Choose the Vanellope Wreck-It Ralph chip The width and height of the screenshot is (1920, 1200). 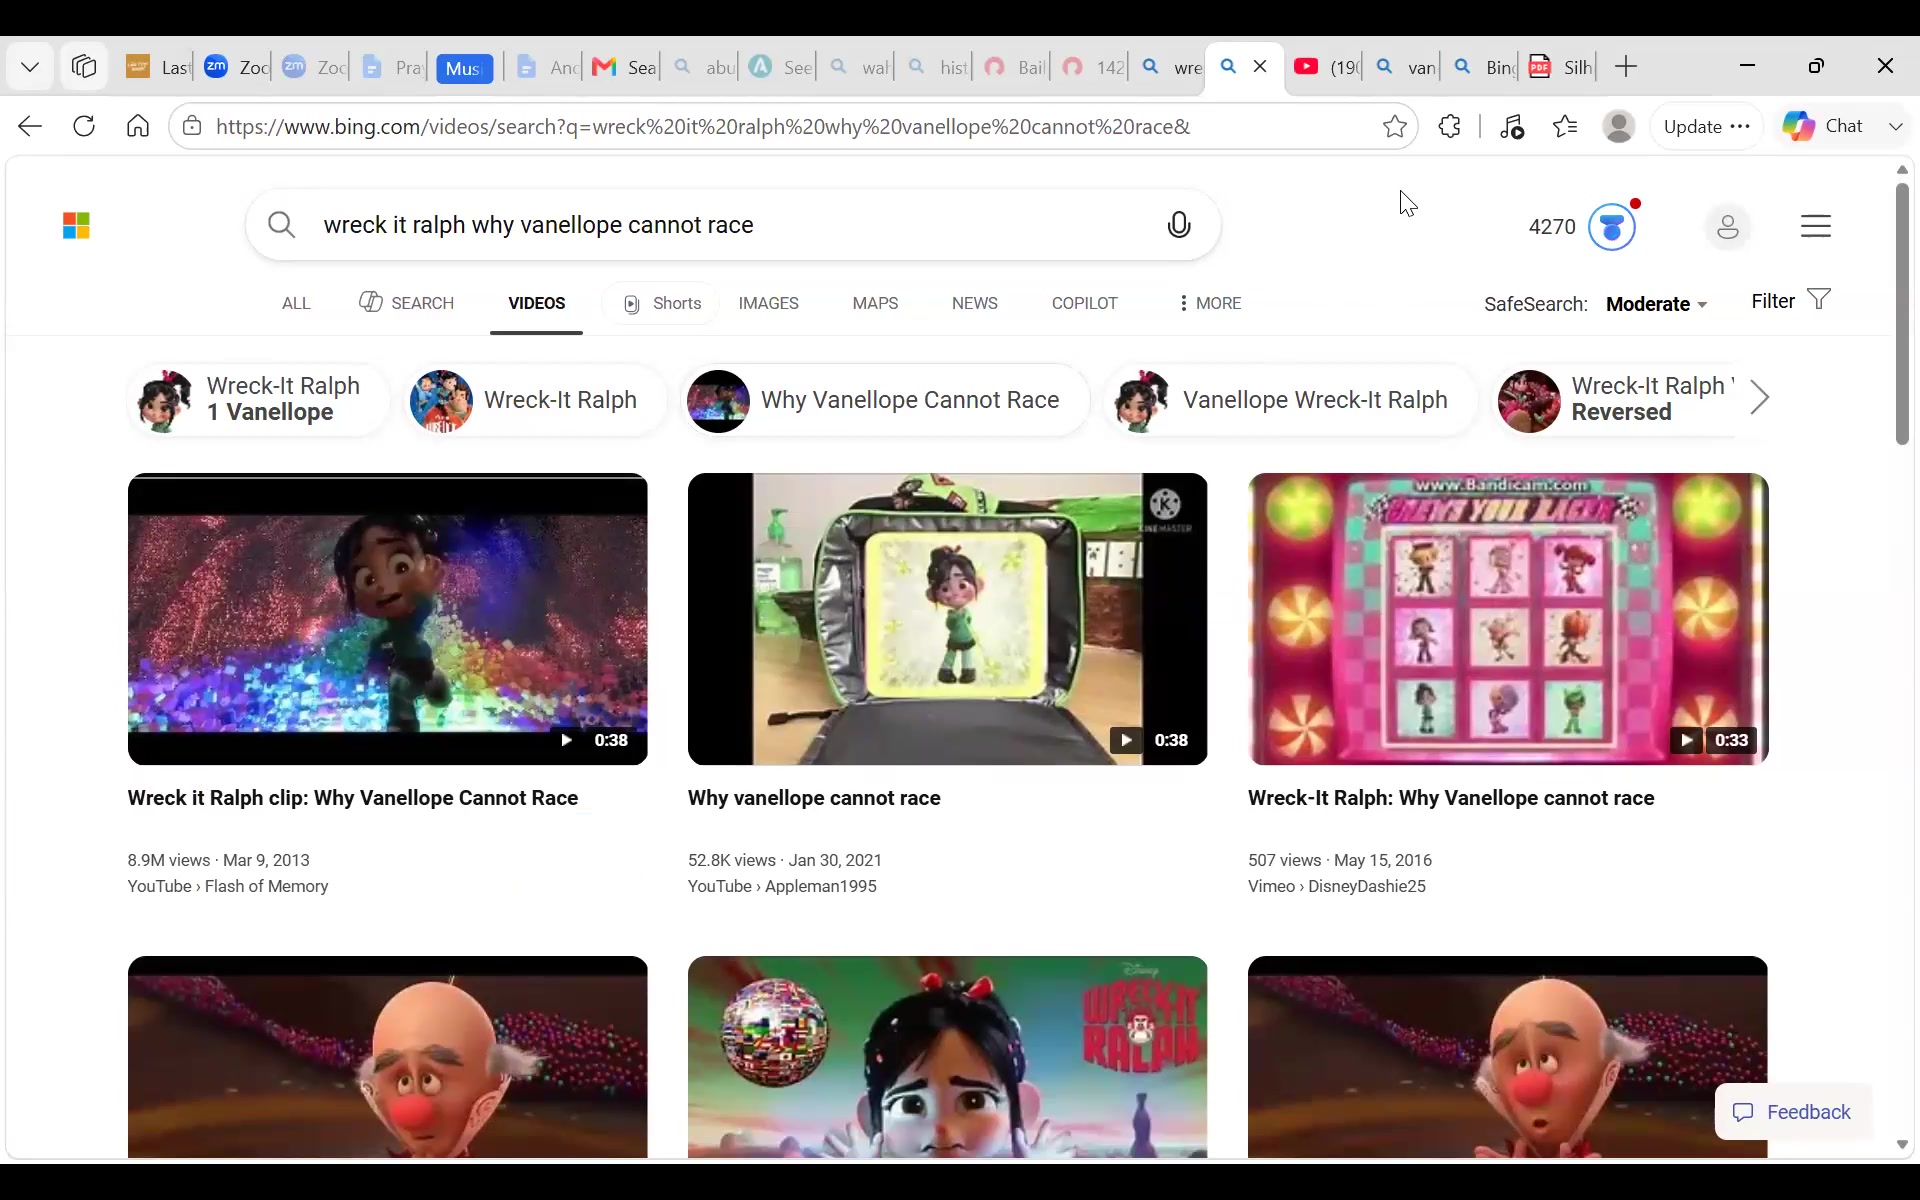tap(1291, 400)
